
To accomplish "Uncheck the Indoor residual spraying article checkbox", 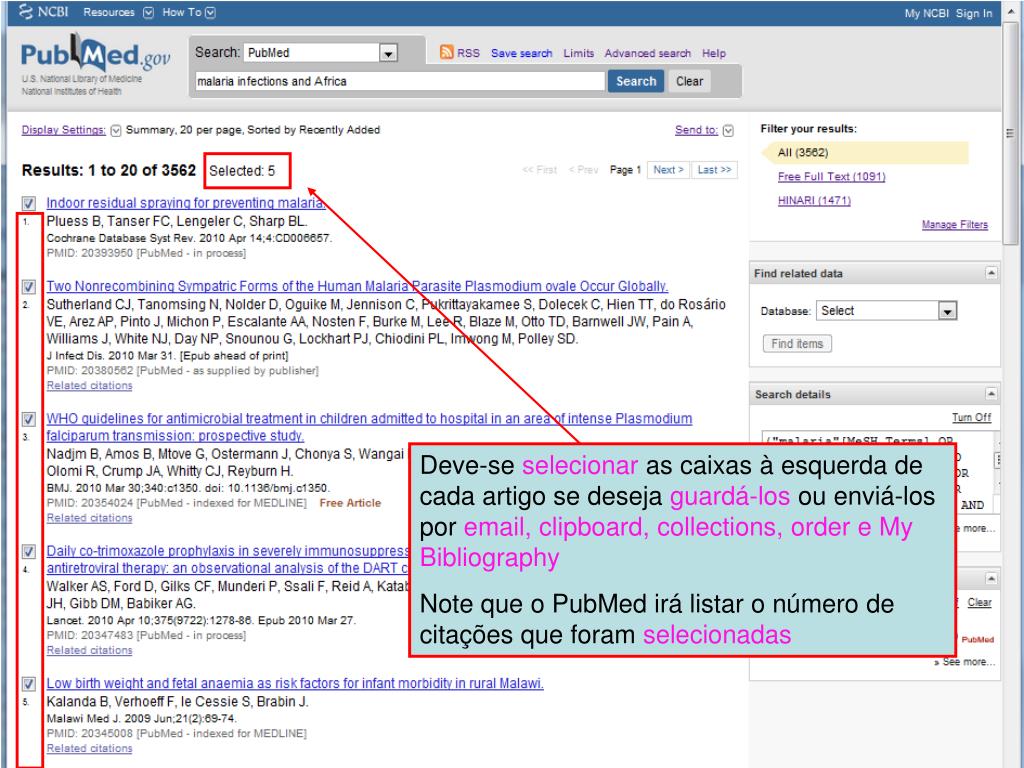I will [x=29, y=203].
